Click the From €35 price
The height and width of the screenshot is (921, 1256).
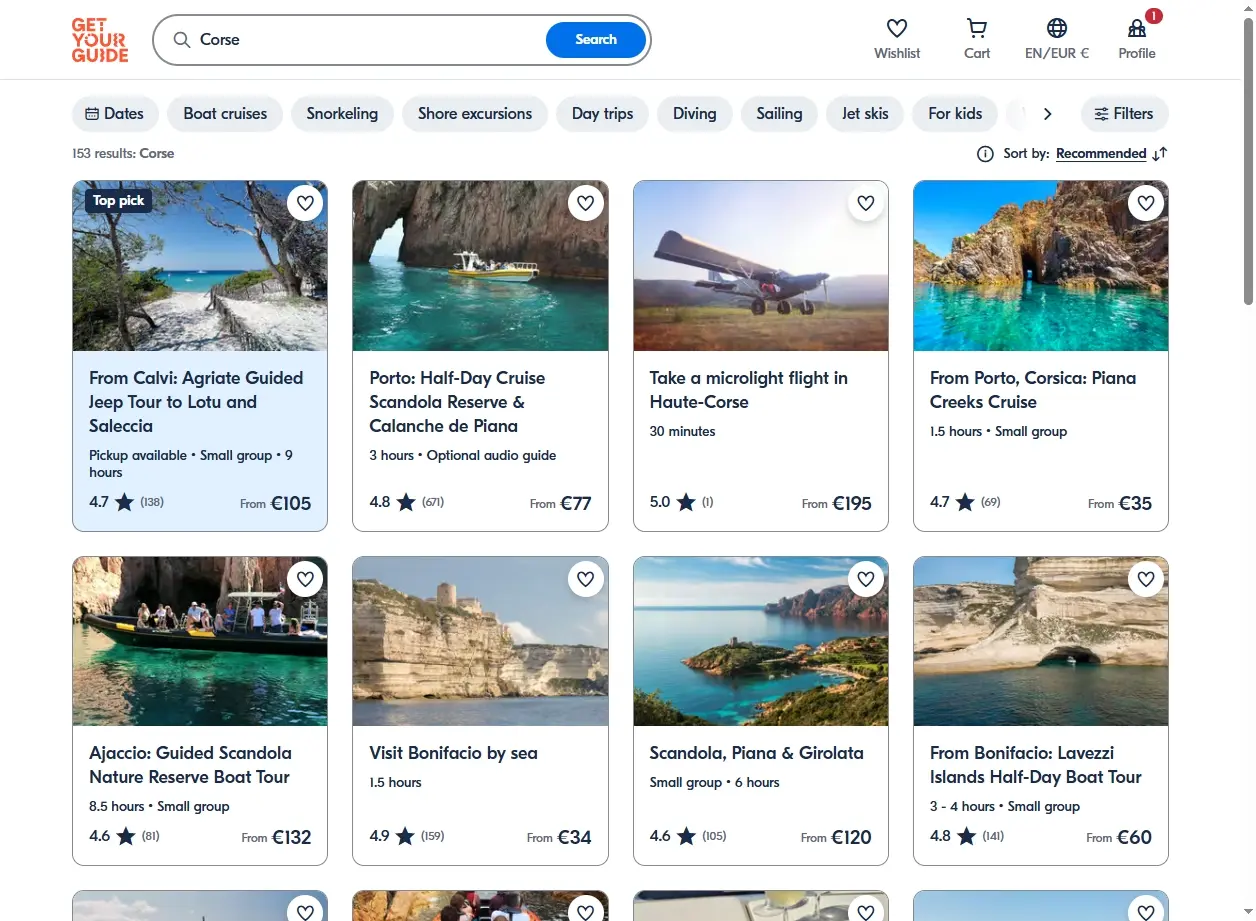(x=1120, y=503)
